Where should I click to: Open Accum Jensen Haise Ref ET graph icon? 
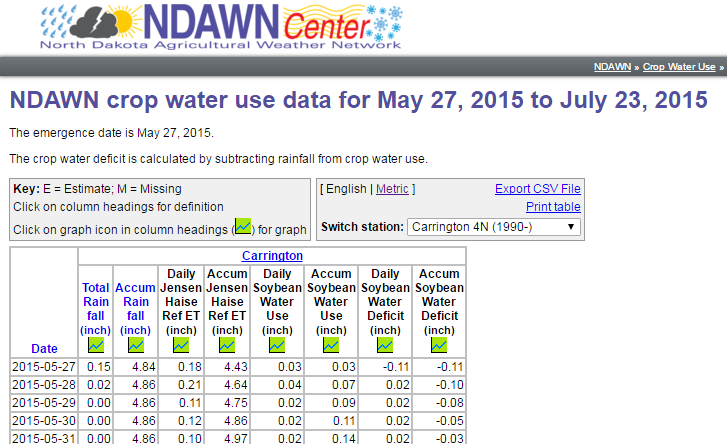227,345
